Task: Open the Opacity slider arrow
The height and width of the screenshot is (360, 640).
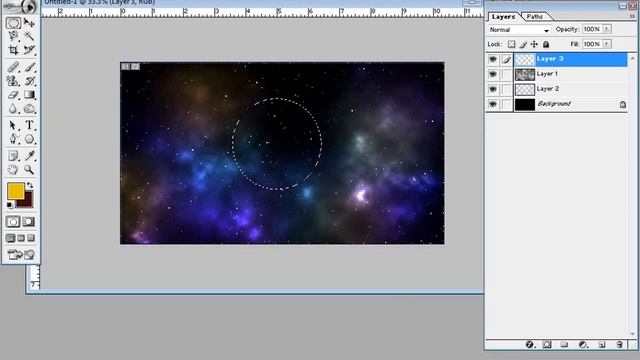Action: coord(607,29)
